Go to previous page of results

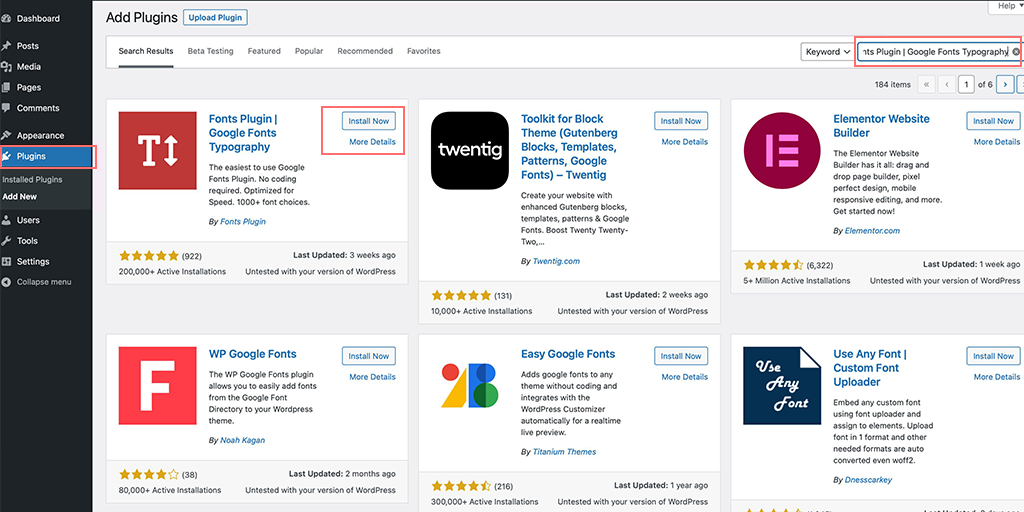tap(946, 84)
